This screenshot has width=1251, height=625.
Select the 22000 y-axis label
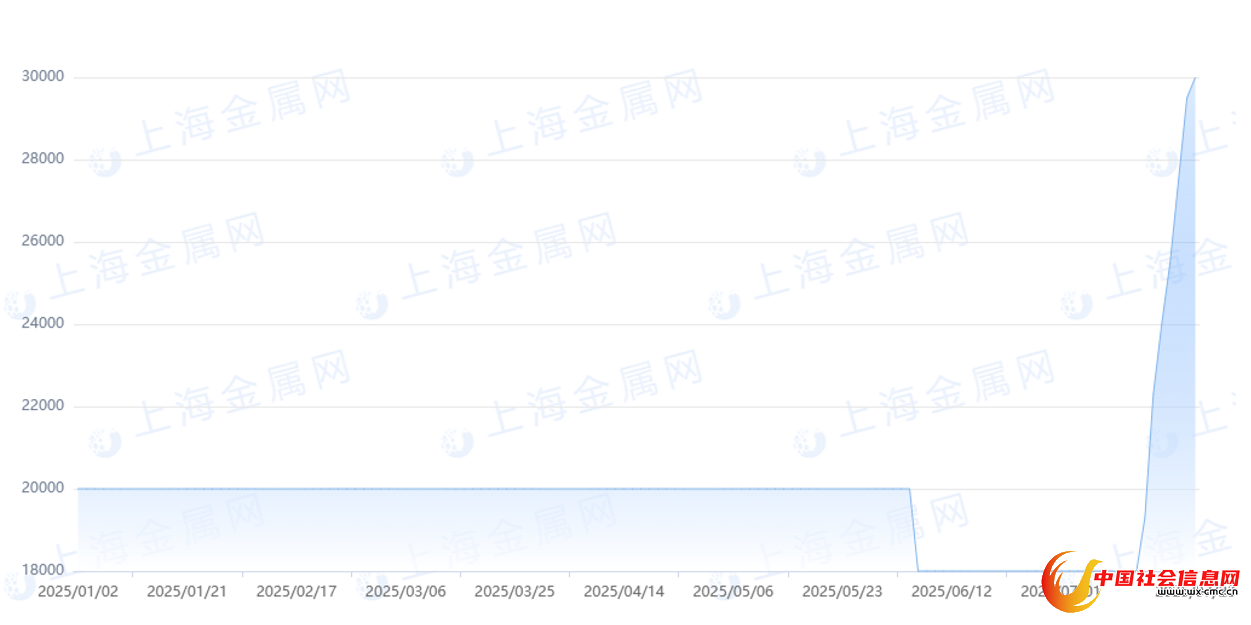43,406
